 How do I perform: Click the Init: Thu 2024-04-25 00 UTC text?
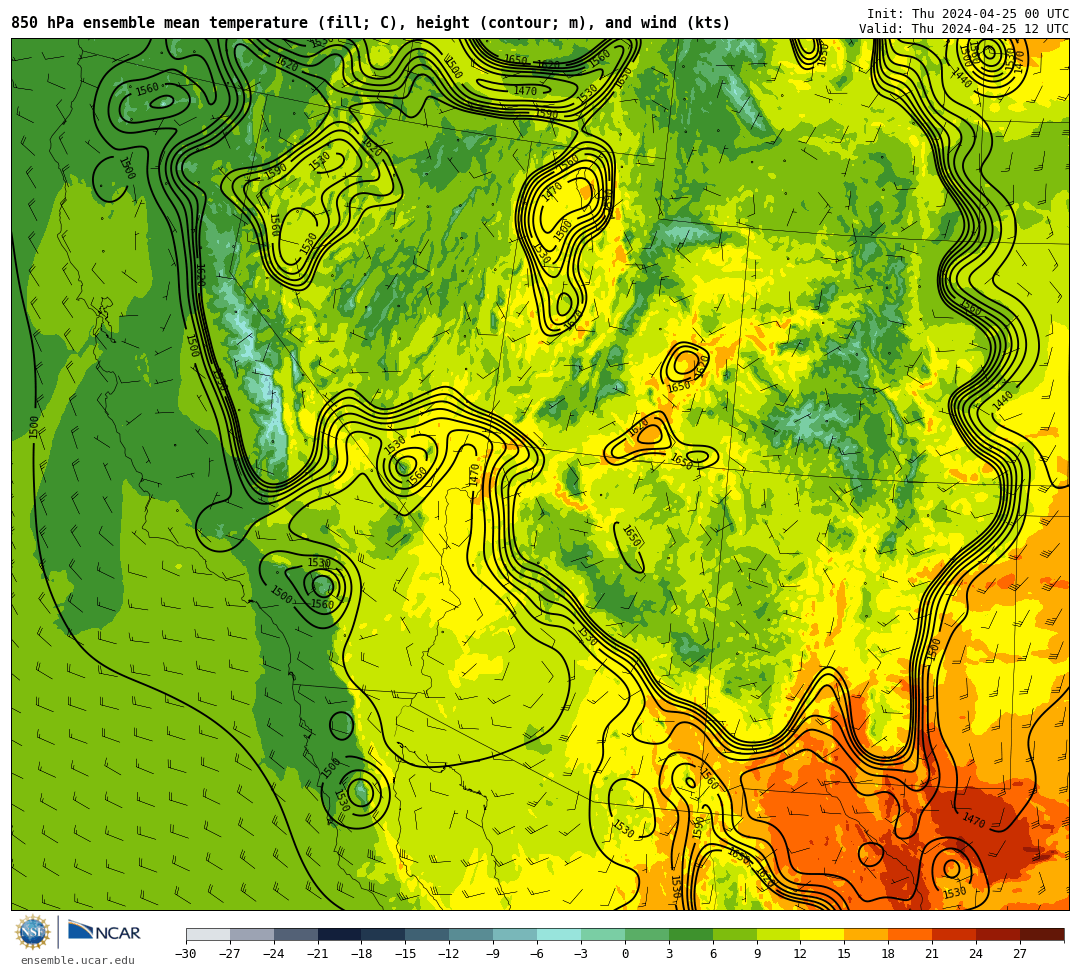point(967,14)
